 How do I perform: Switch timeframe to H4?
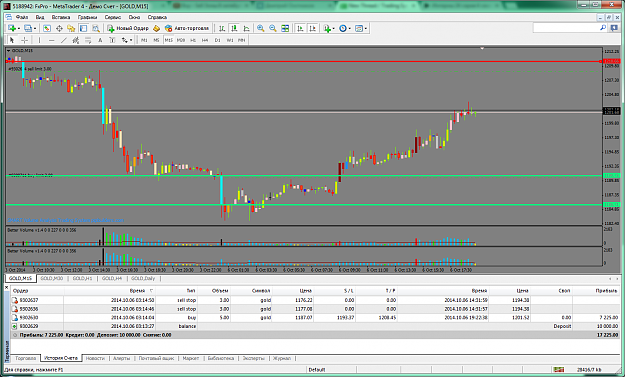205,40
